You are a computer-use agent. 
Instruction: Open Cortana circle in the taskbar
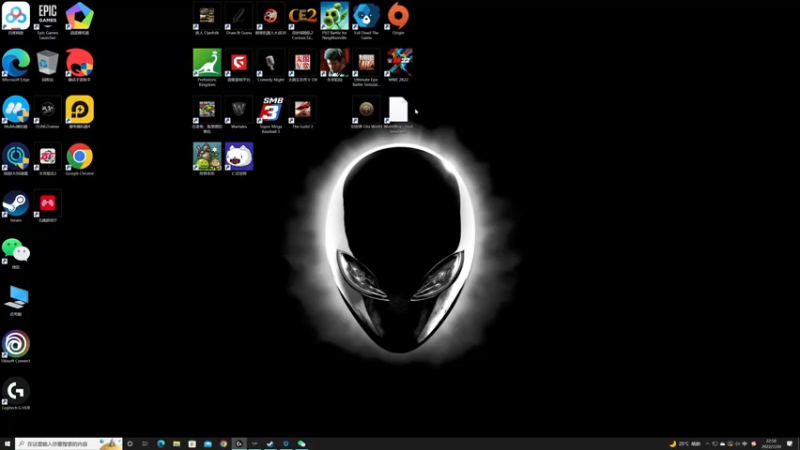pos(130,444)
